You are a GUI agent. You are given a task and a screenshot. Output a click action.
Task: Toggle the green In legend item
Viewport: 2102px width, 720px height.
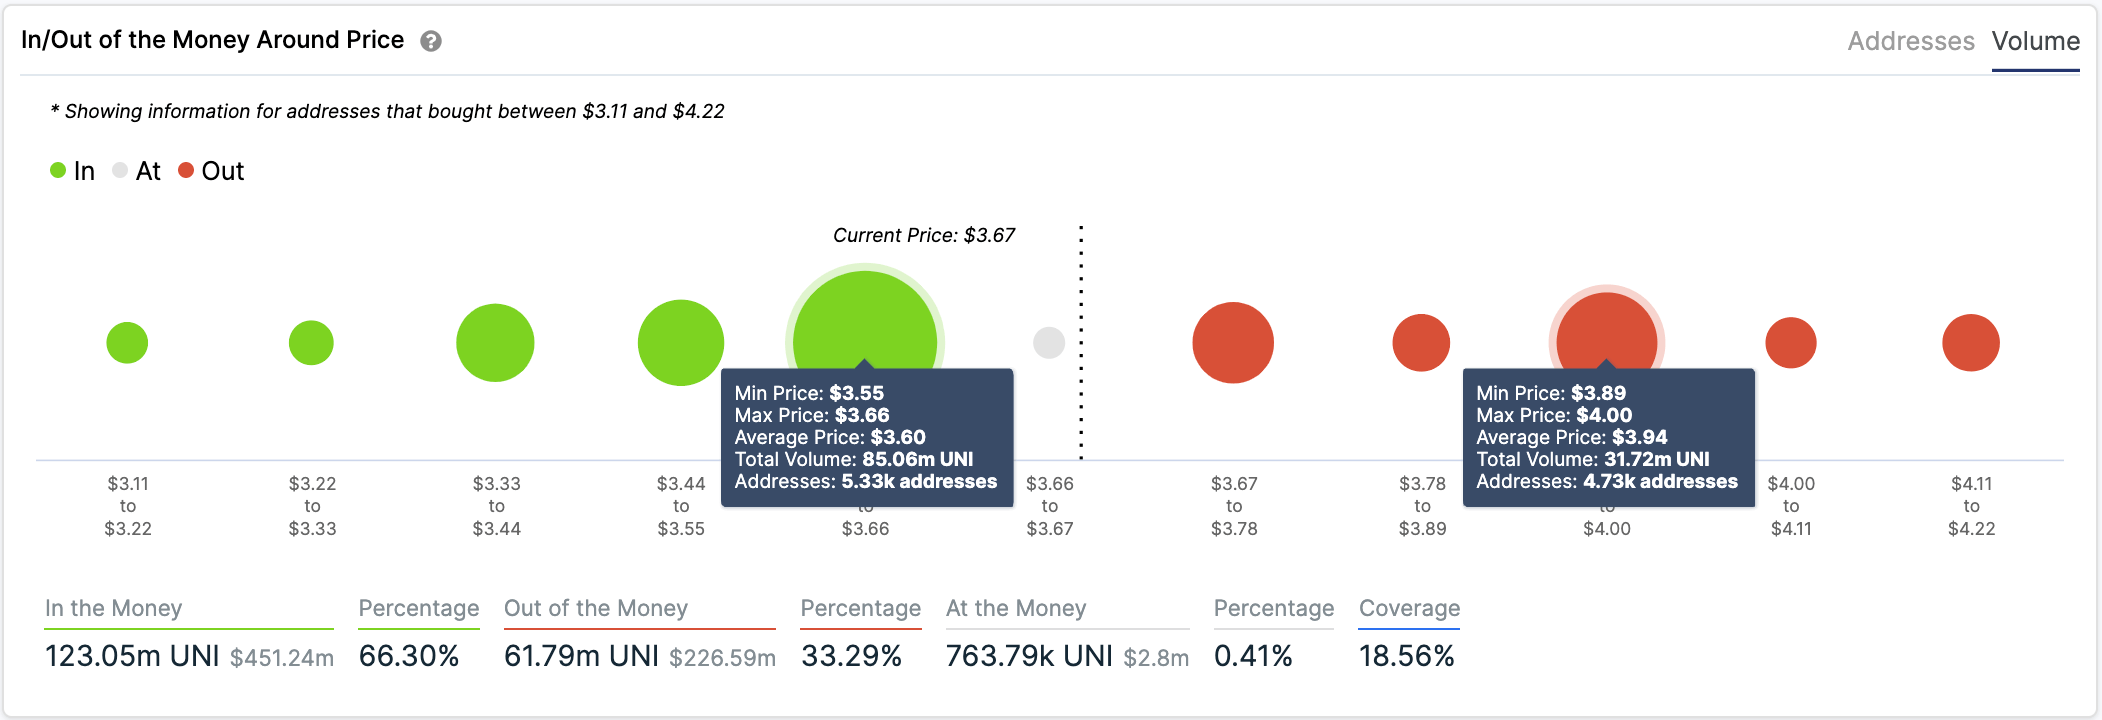point(72,171)
